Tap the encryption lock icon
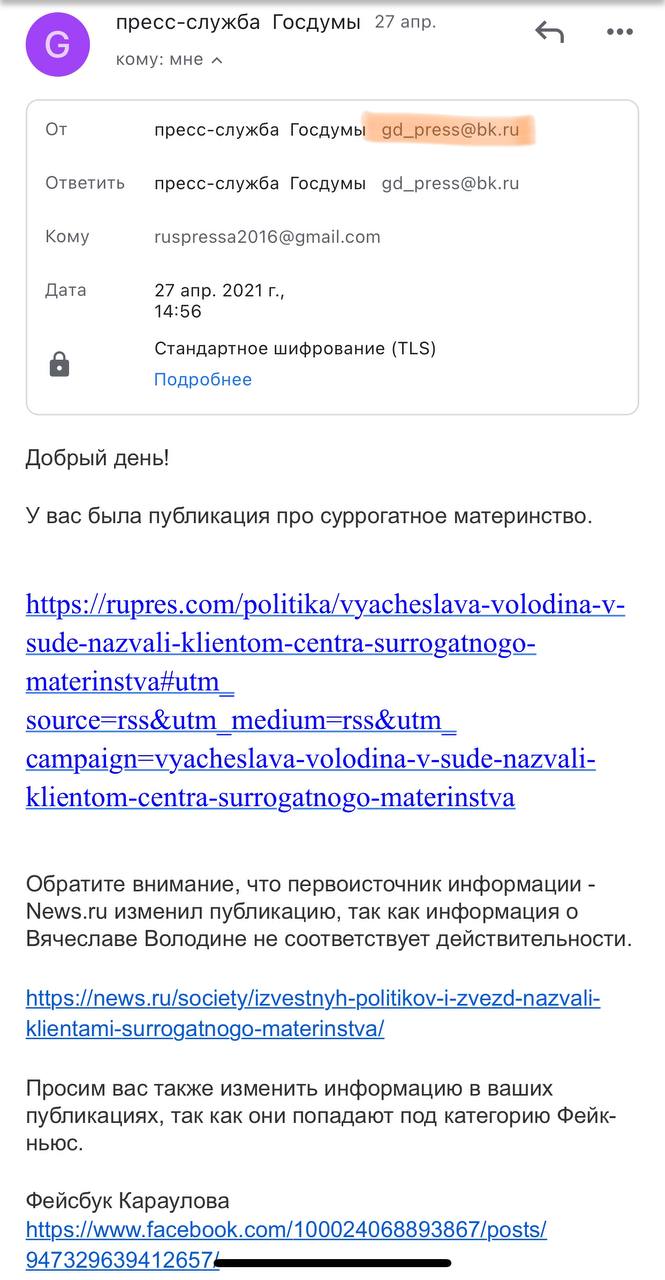The image size is (665, 1280). (59, 364)
